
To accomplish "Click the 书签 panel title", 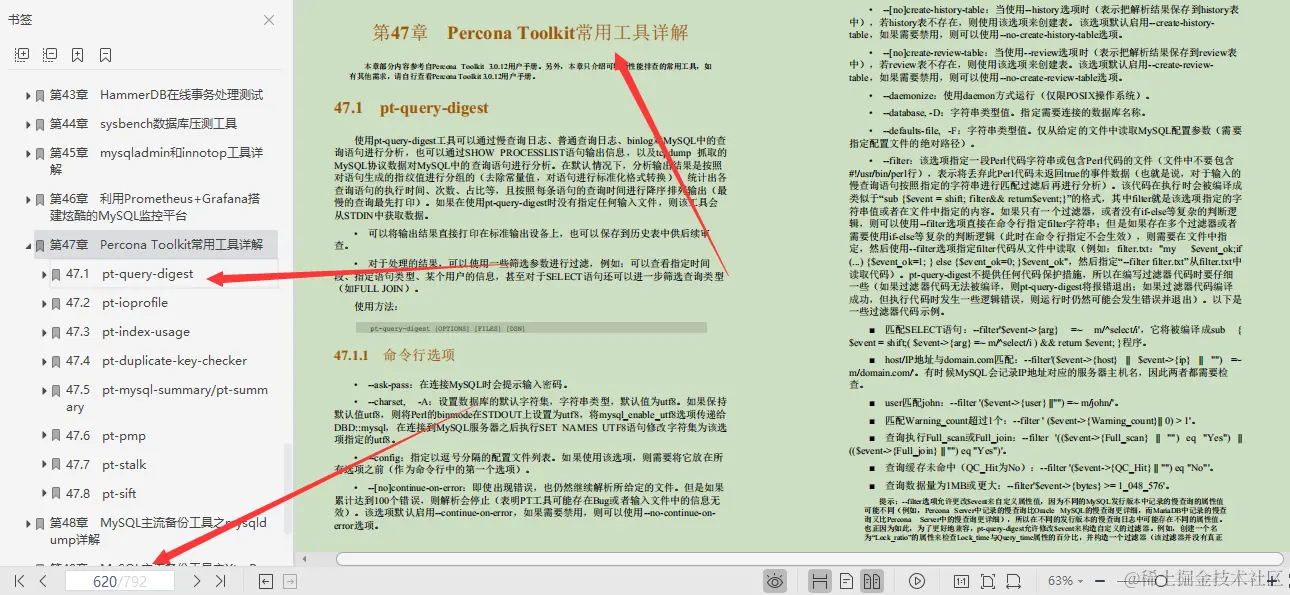I will [20, 20].
